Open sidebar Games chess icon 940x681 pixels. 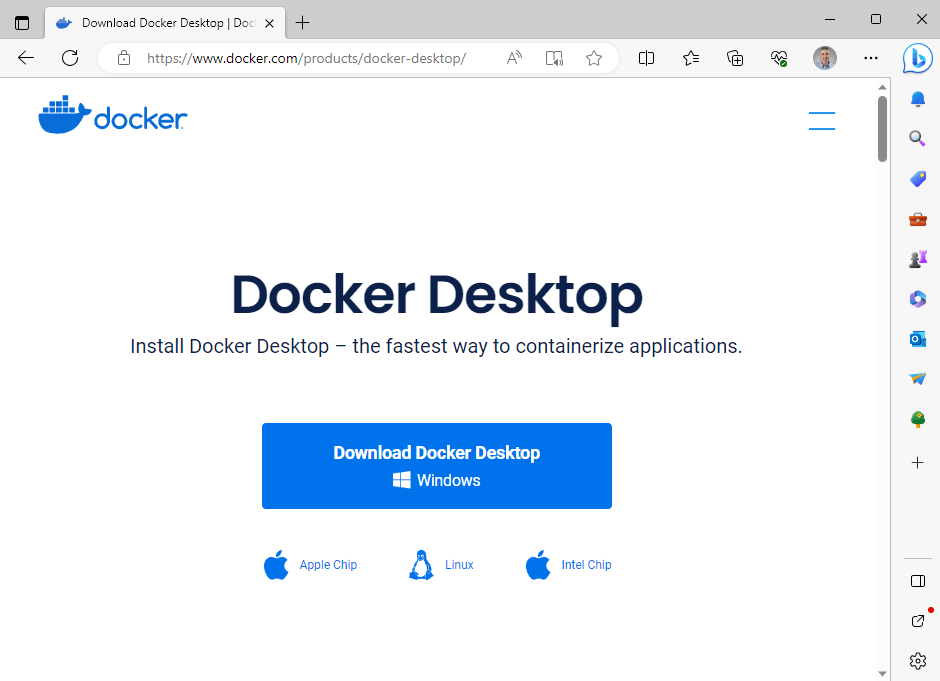tap(917, 259)
